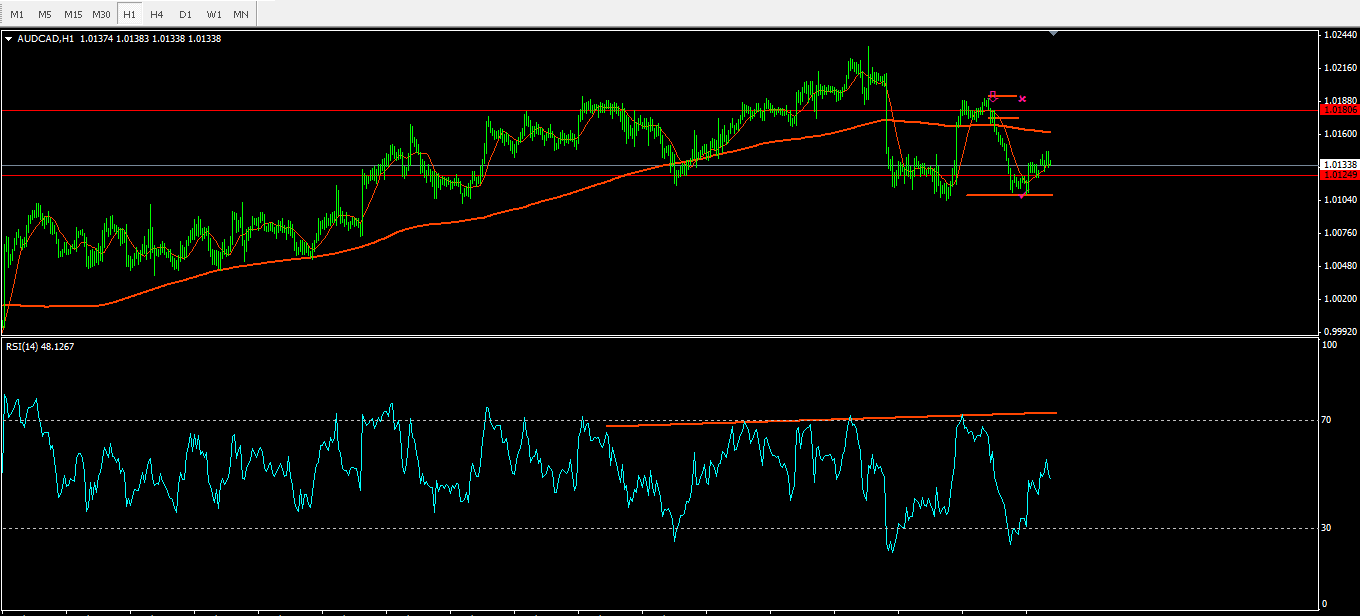Open the D1 daily timeframe

click(x=185, y=14)
